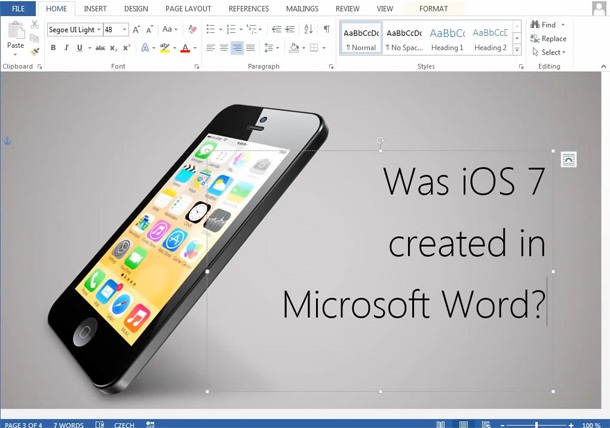Toggle Italic formatting
This screenshot has width=610, height=428.
point(67,48)
